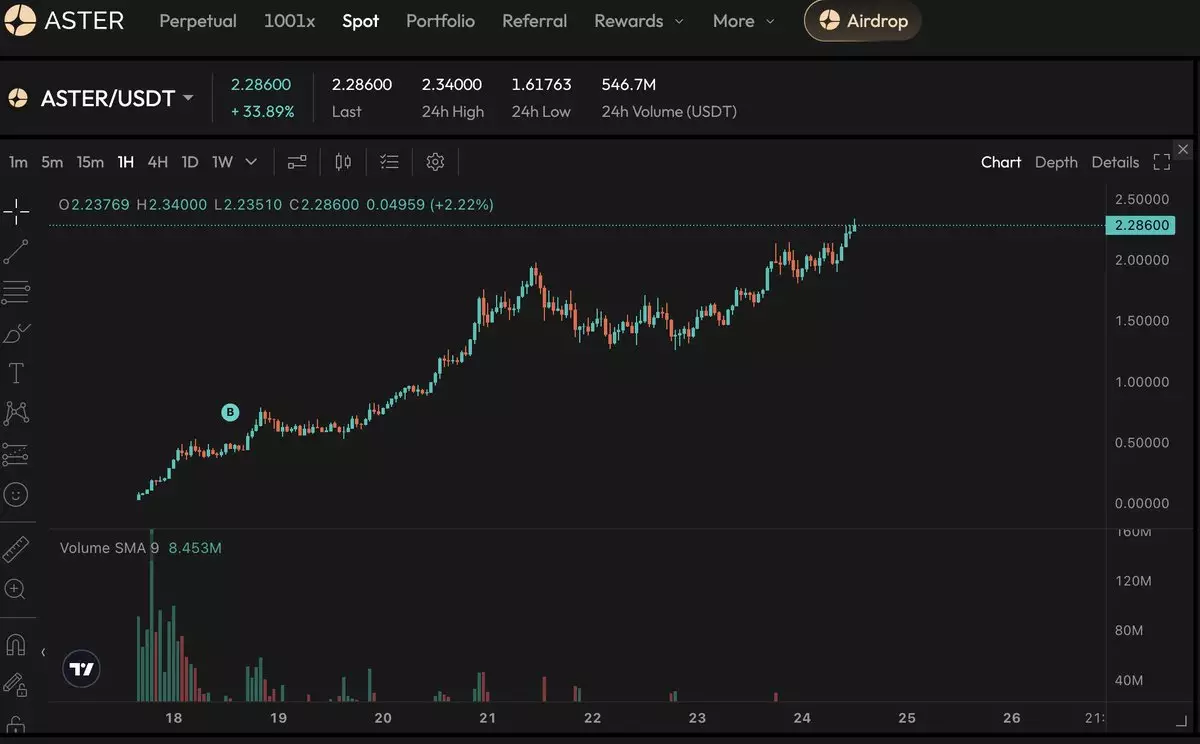Open the indicators panel icon
The height and width of the screenshot is (744, 1200).
(297, 162)
